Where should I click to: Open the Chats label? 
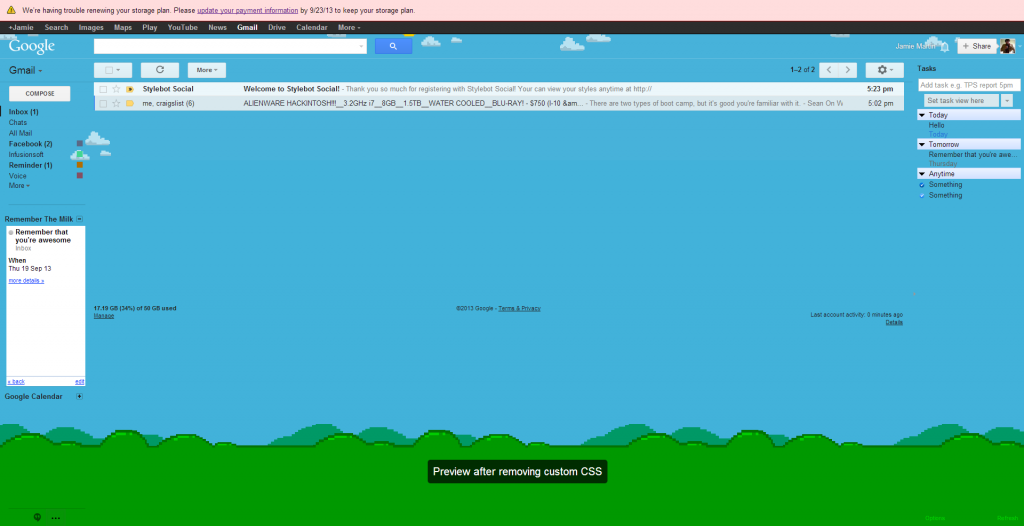point(18,123)
